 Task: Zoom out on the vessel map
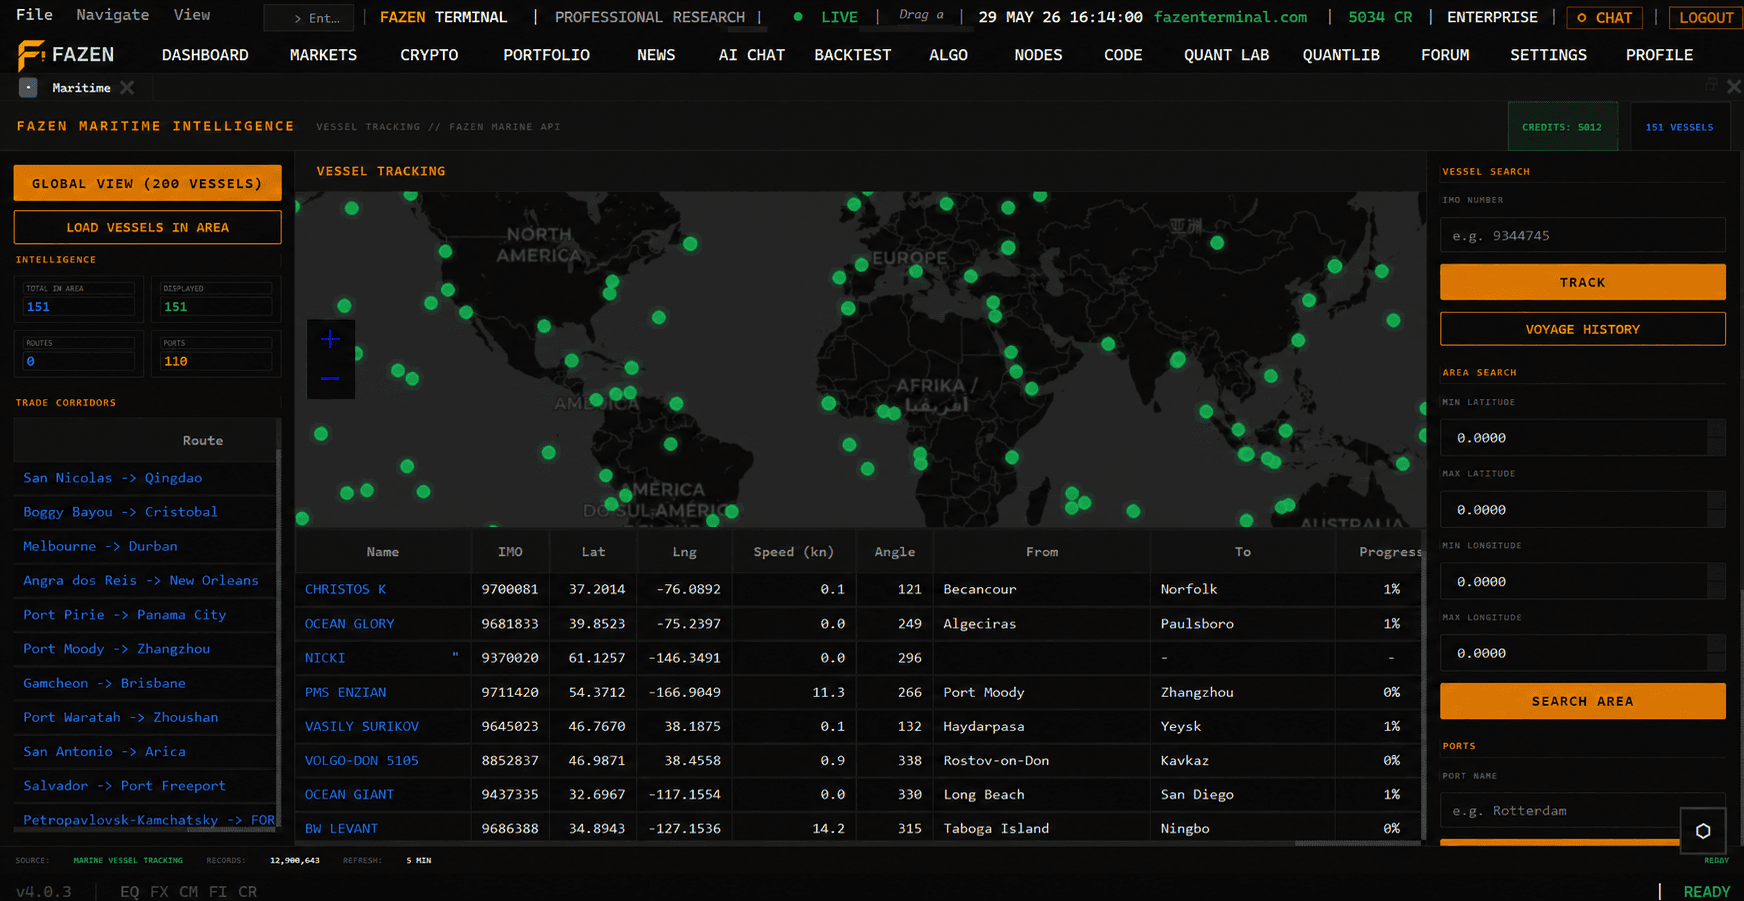[x=330, y=379]
